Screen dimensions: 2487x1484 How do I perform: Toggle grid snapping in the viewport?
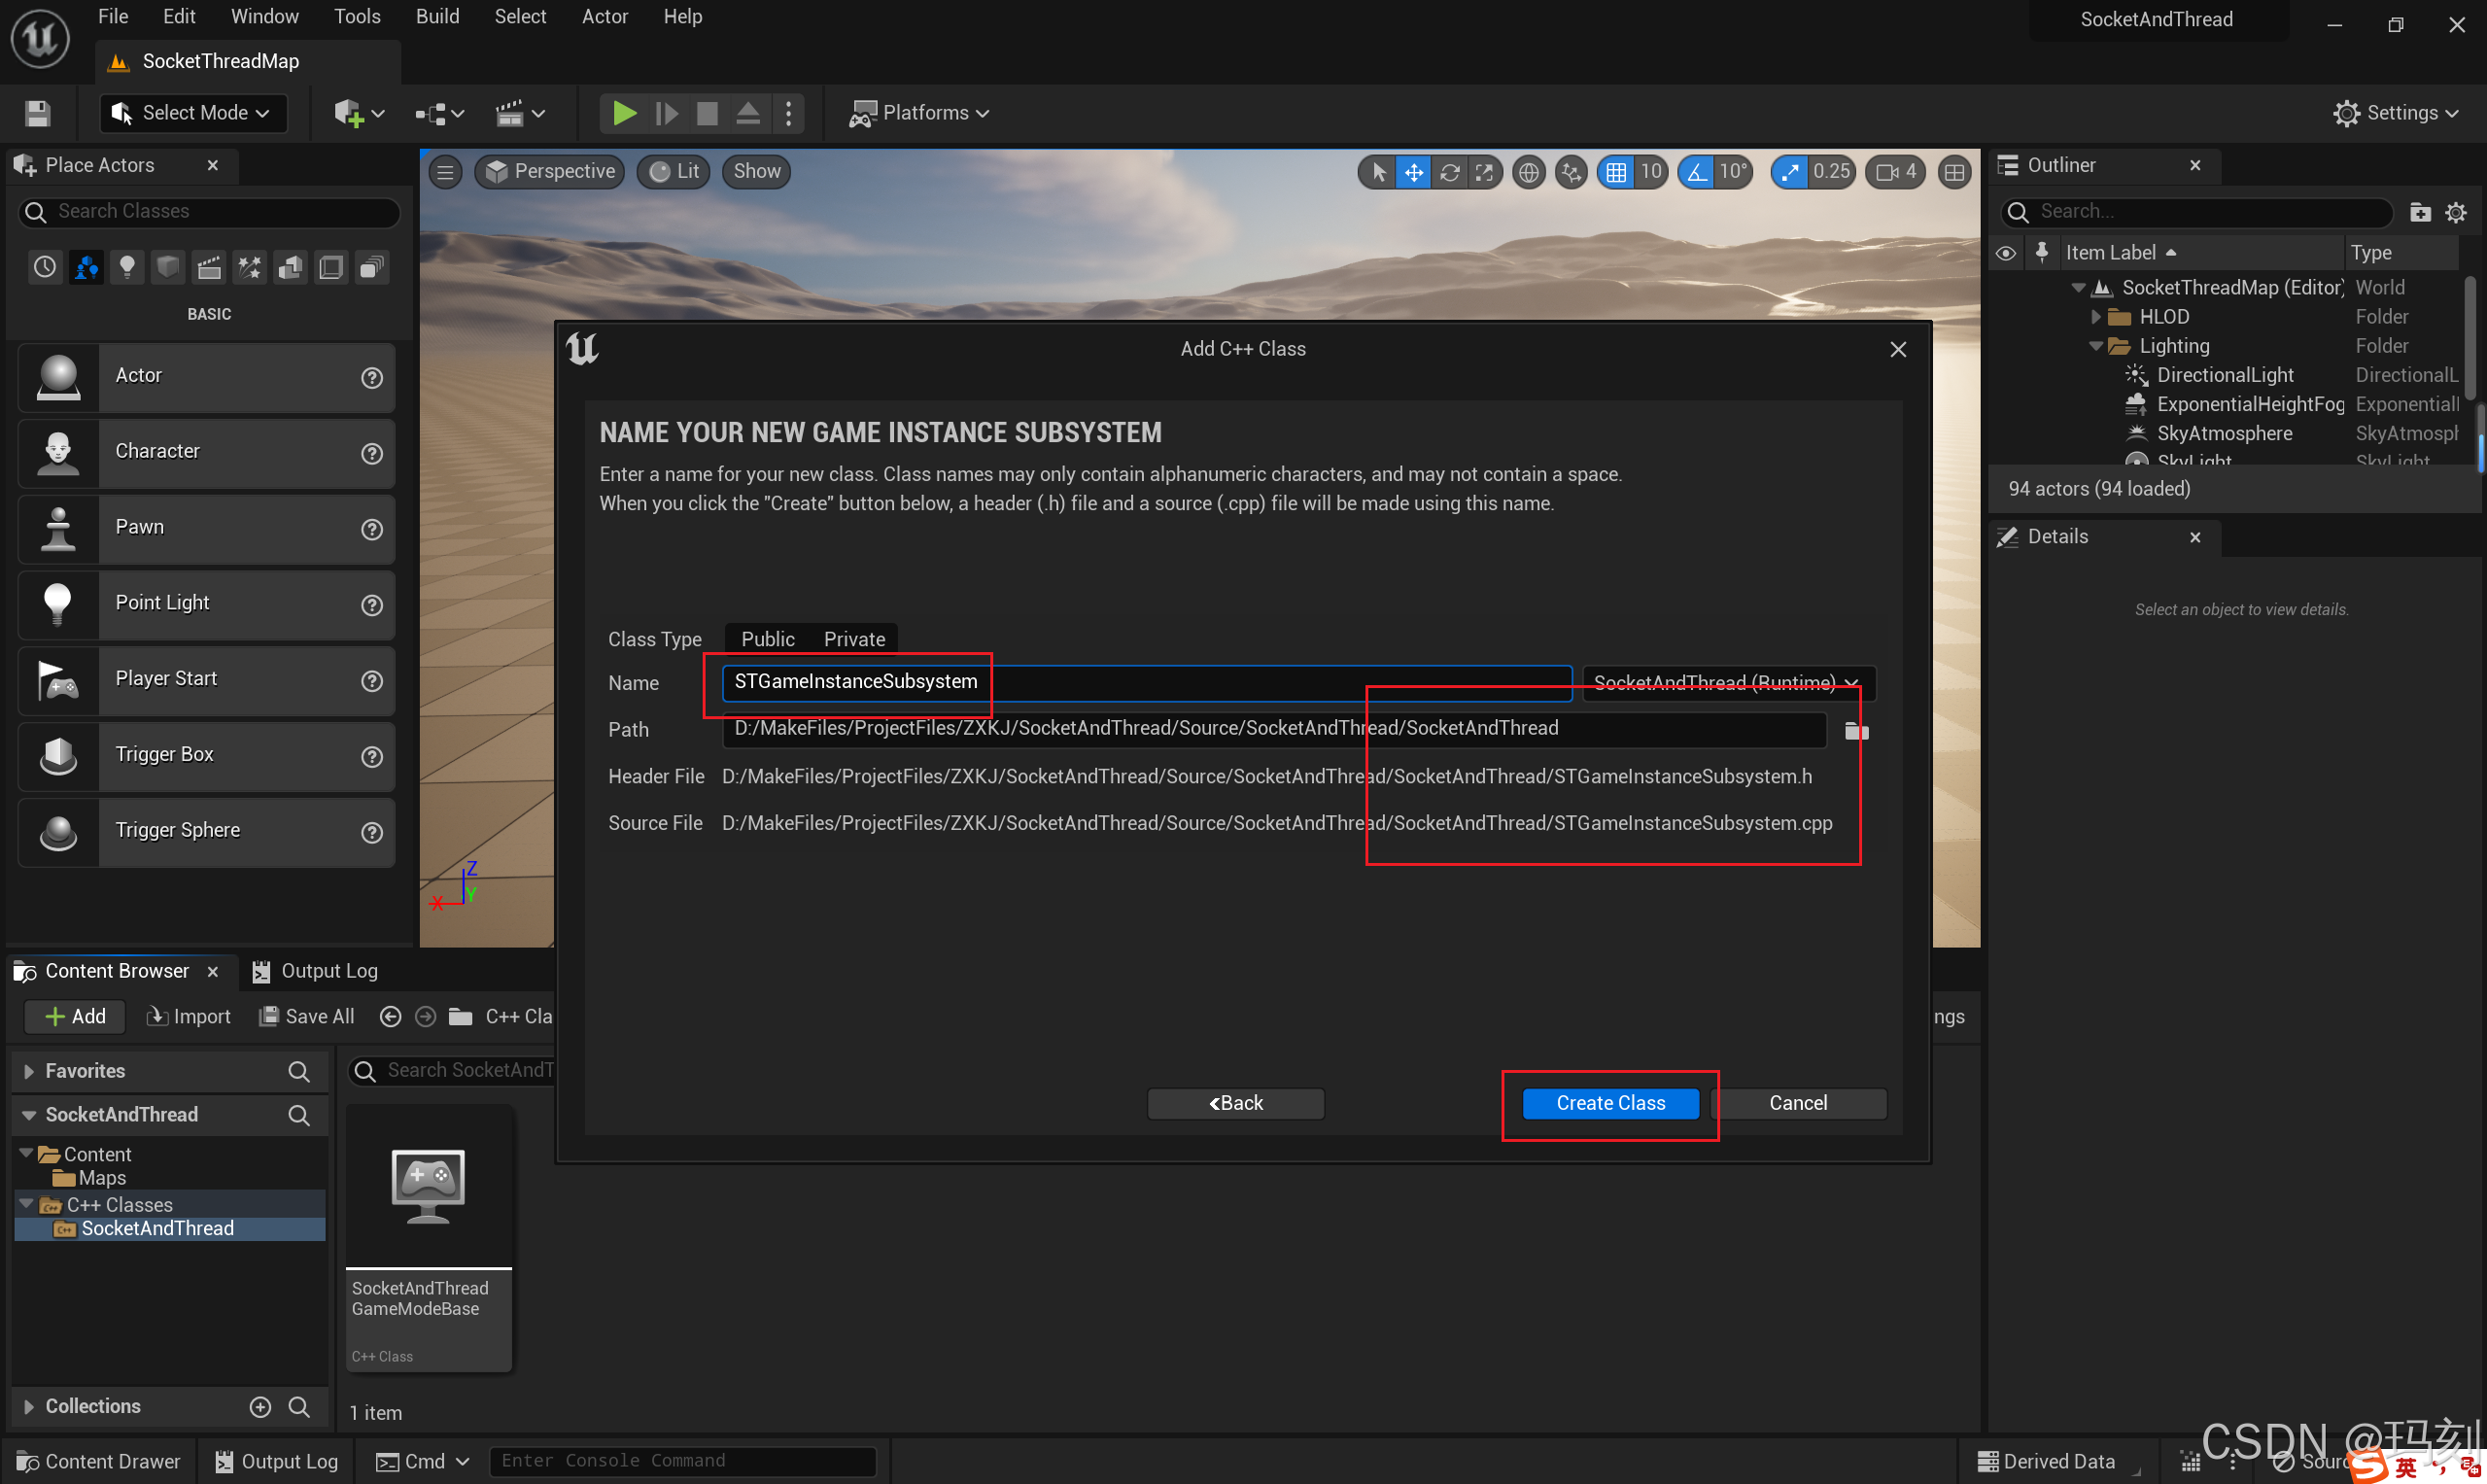point(1616,172)
